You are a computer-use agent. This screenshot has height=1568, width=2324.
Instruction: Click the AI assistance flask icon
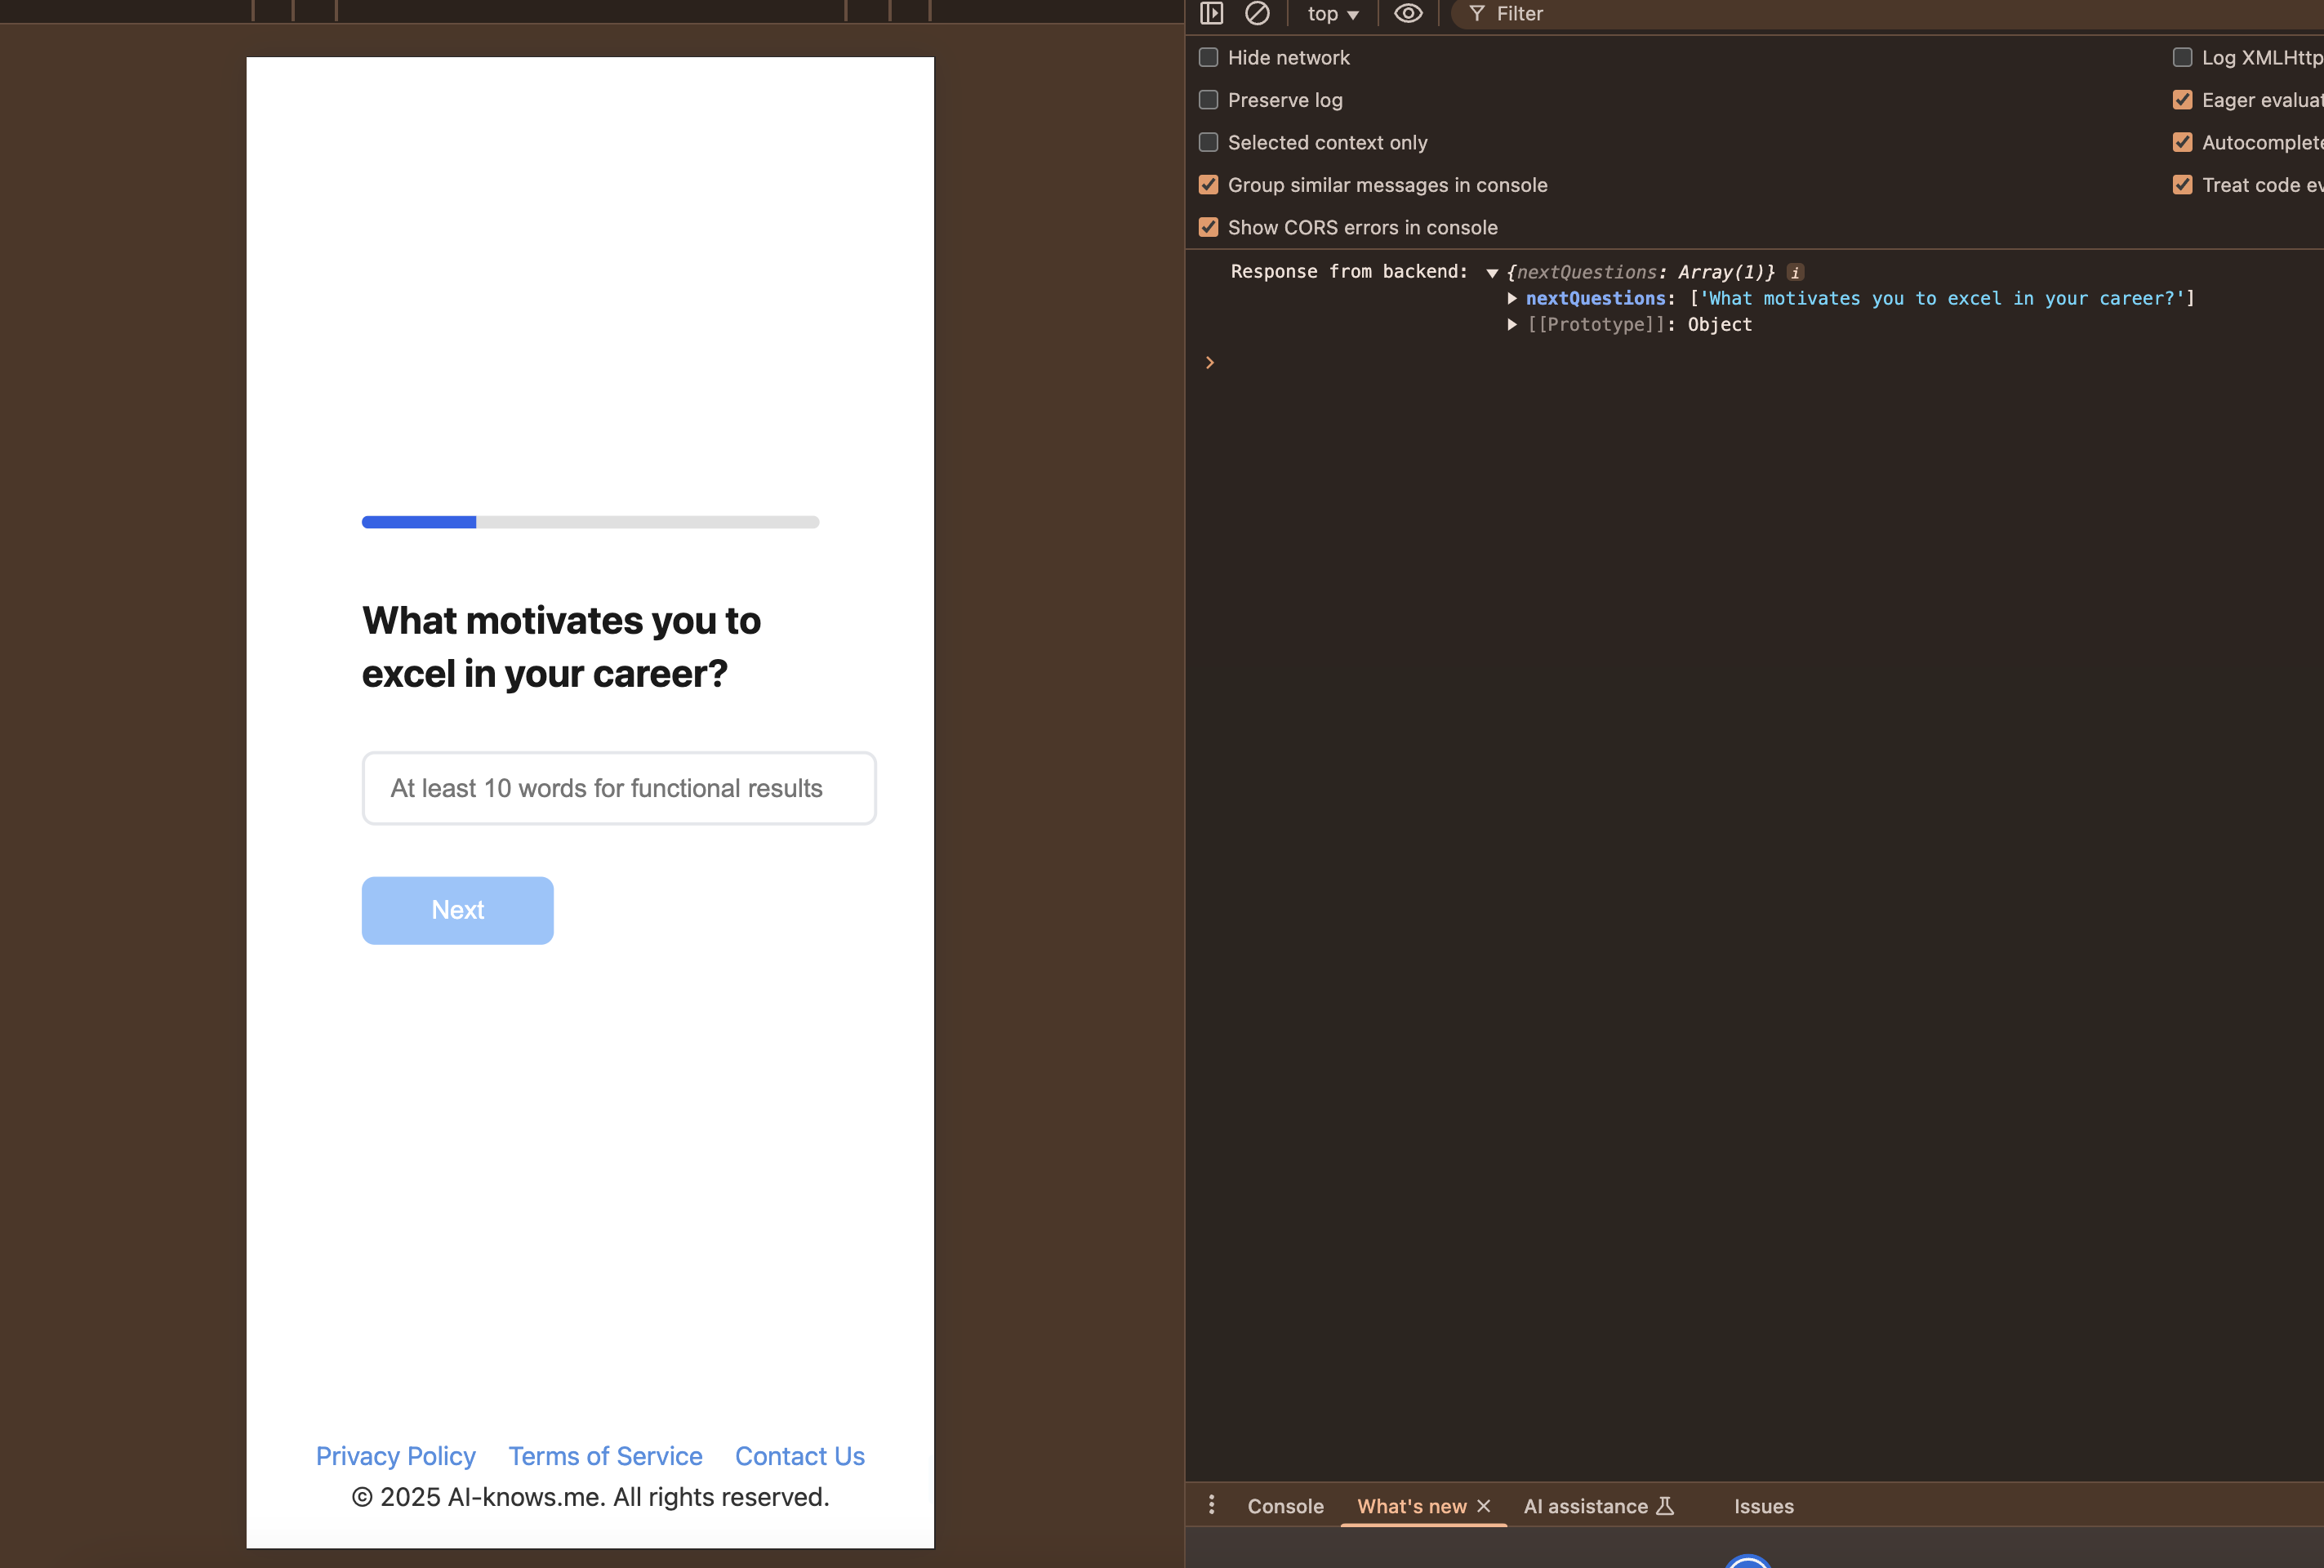pos(1665,1506)
